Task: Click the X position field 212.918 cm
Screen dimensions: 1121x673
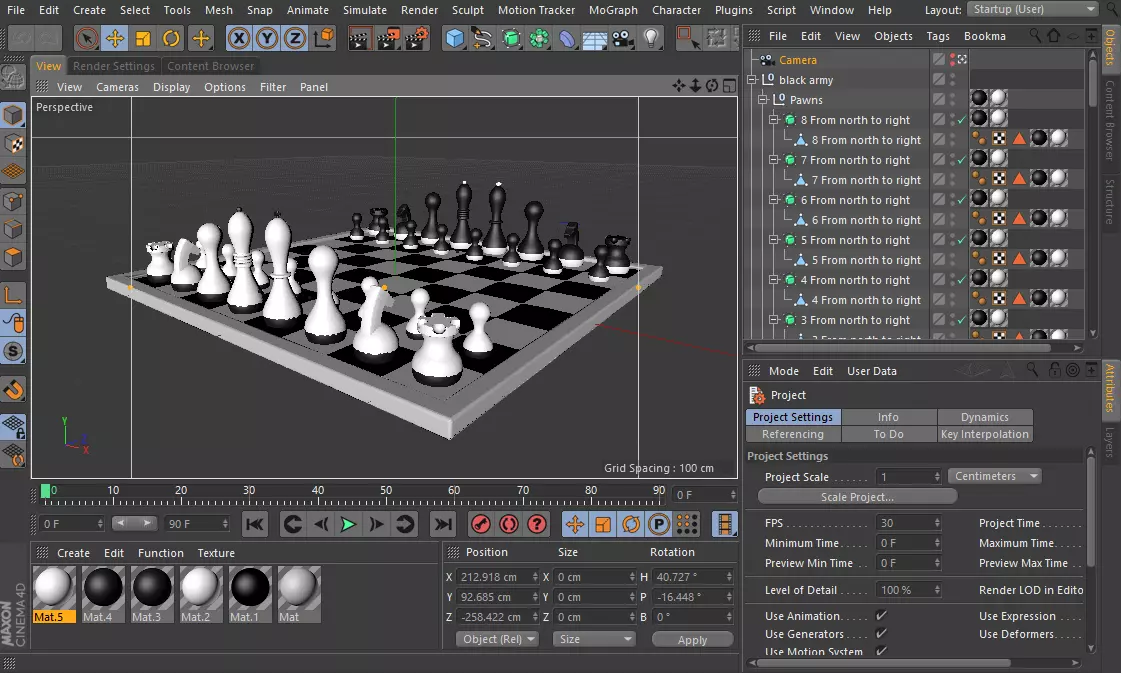Action: (498, 576)
